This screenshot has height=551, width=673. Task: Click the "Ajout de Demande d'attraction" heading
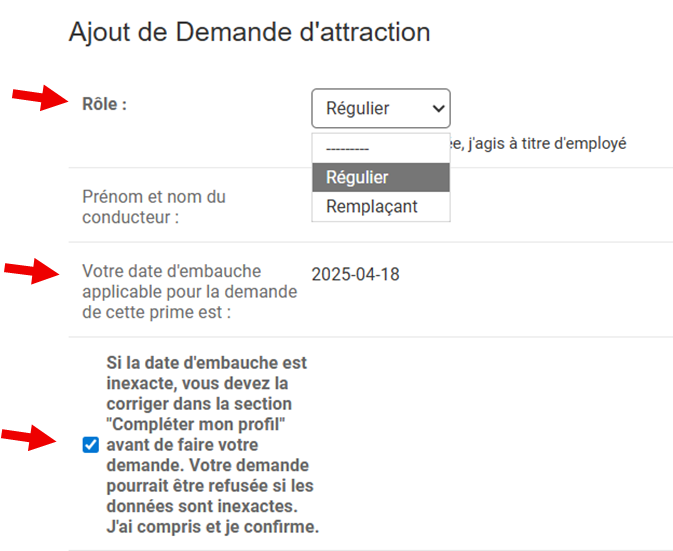point(249,32)
